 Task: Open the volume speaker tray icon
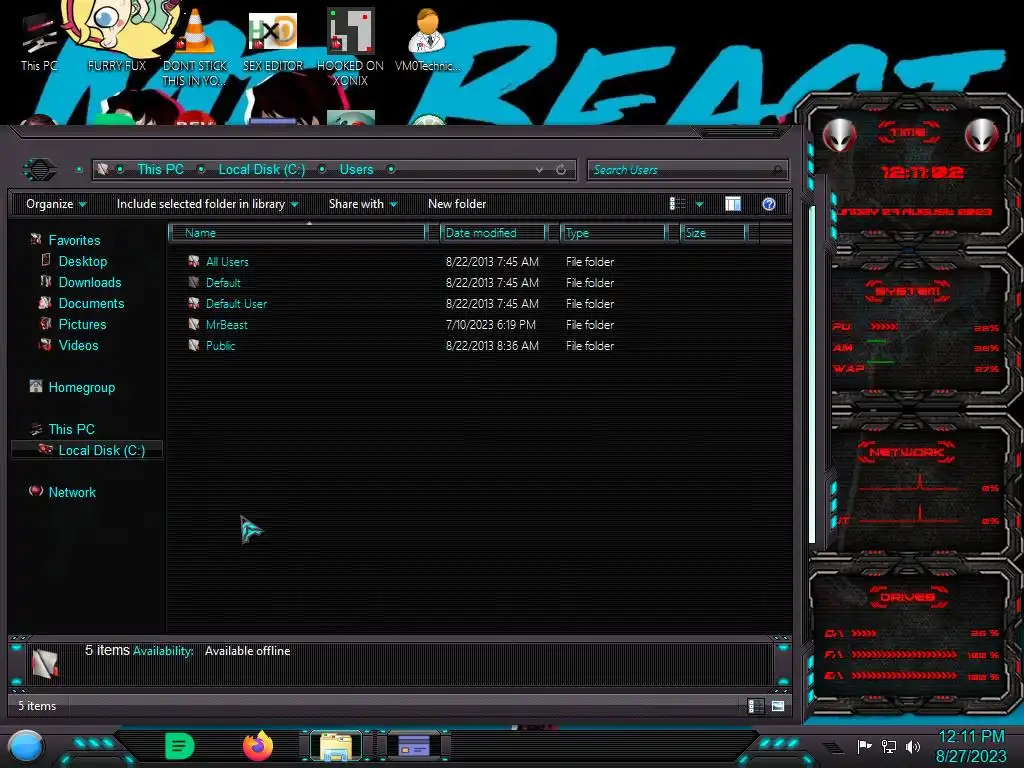tap(913, 746)
